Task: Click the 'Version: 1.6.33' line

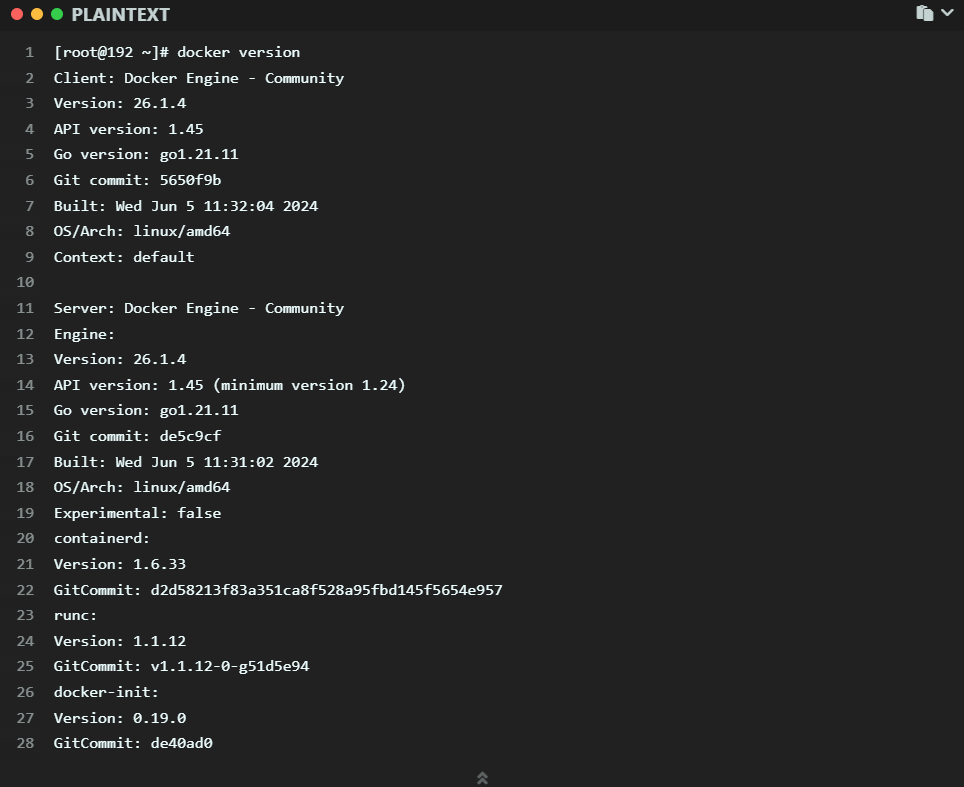Action: pyautogui.click(x=119, y=564)
